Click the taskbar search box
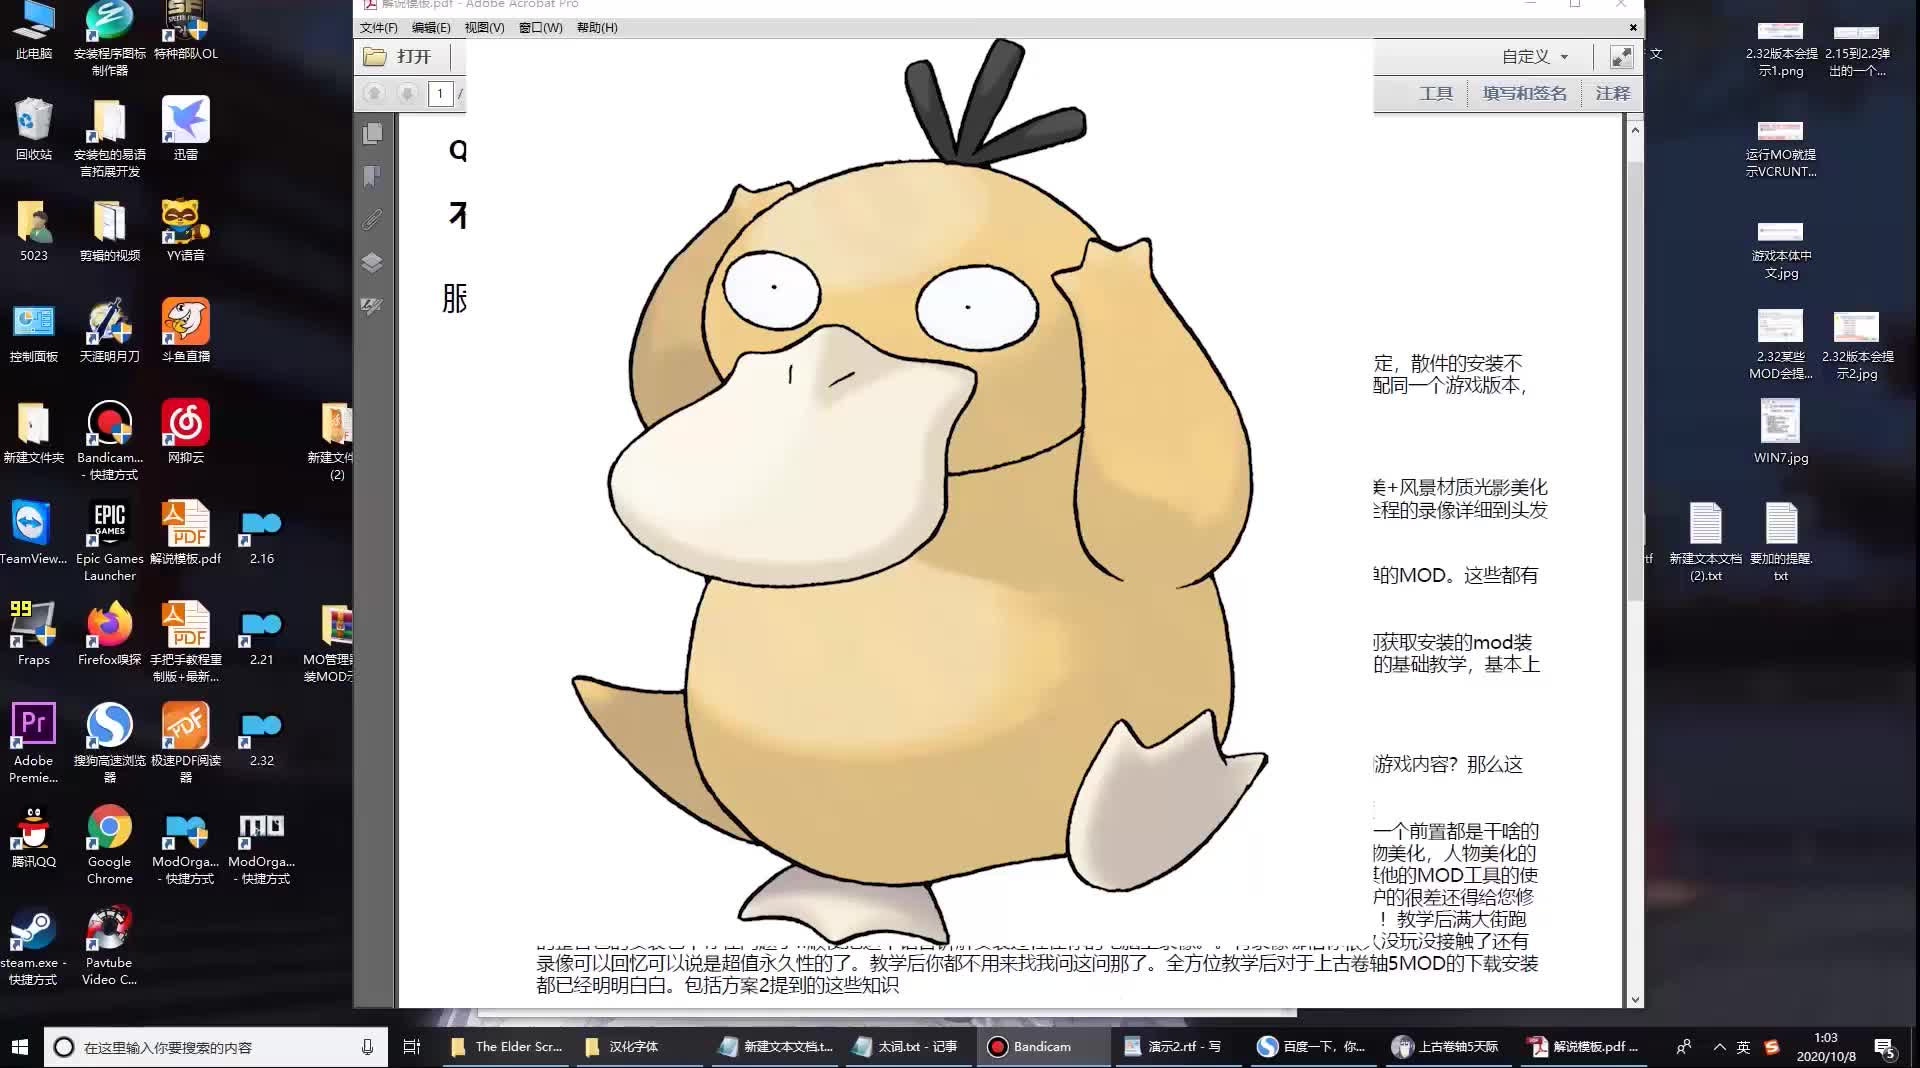 pyautogui.click(x=216, y=1047)
